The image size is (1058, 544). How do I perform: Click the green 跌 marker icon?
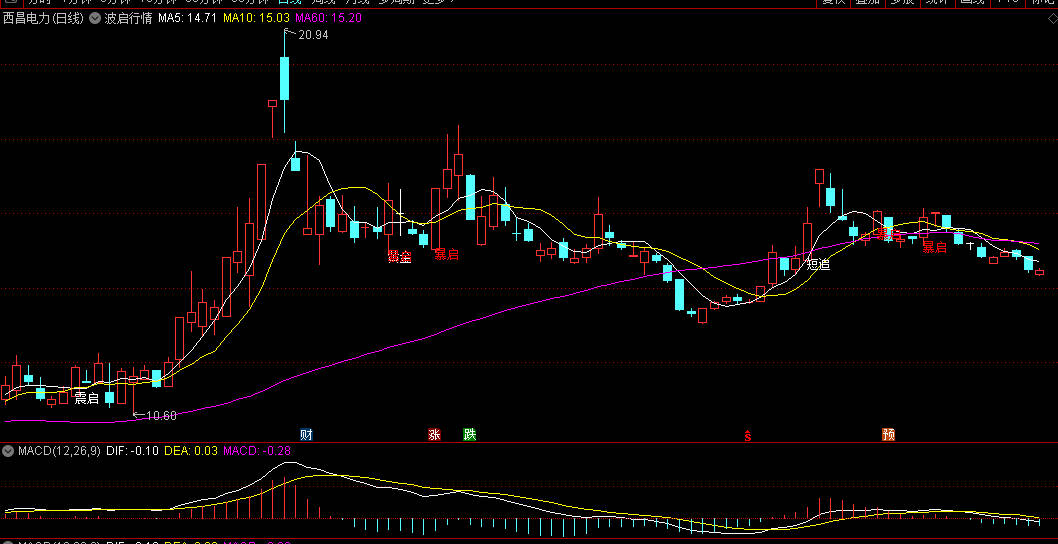point(469,434)
